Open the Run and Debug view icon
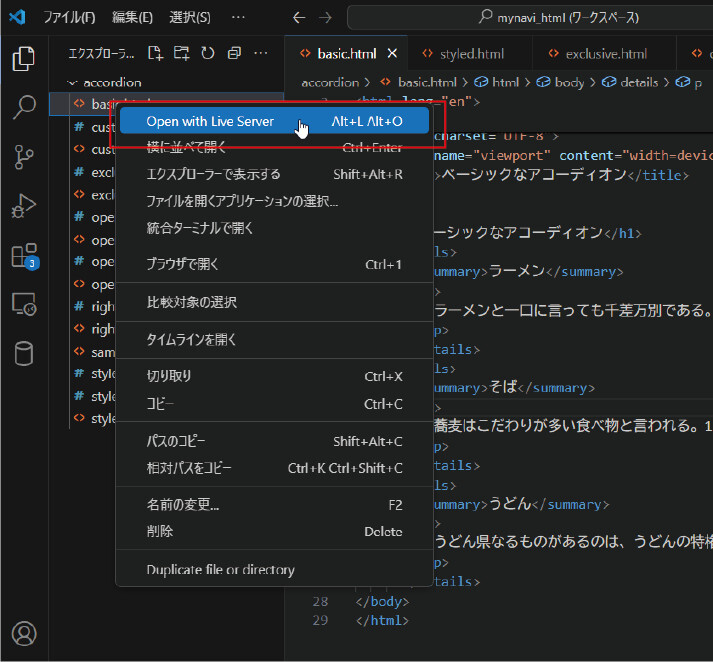This screenshot has height=662, width=713. pos(24,206)
